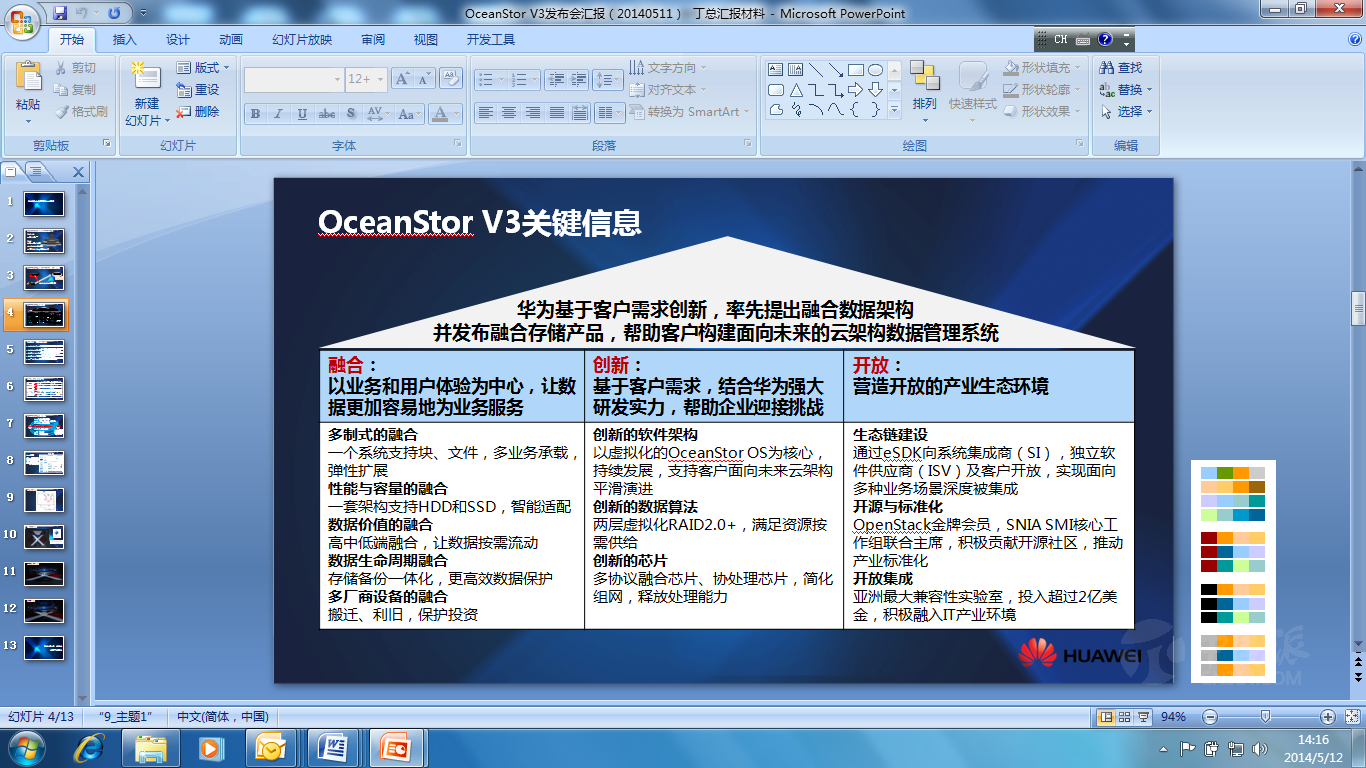
Task: Open Shape Fill (形状填充) dropdown
Action: 1043,68
